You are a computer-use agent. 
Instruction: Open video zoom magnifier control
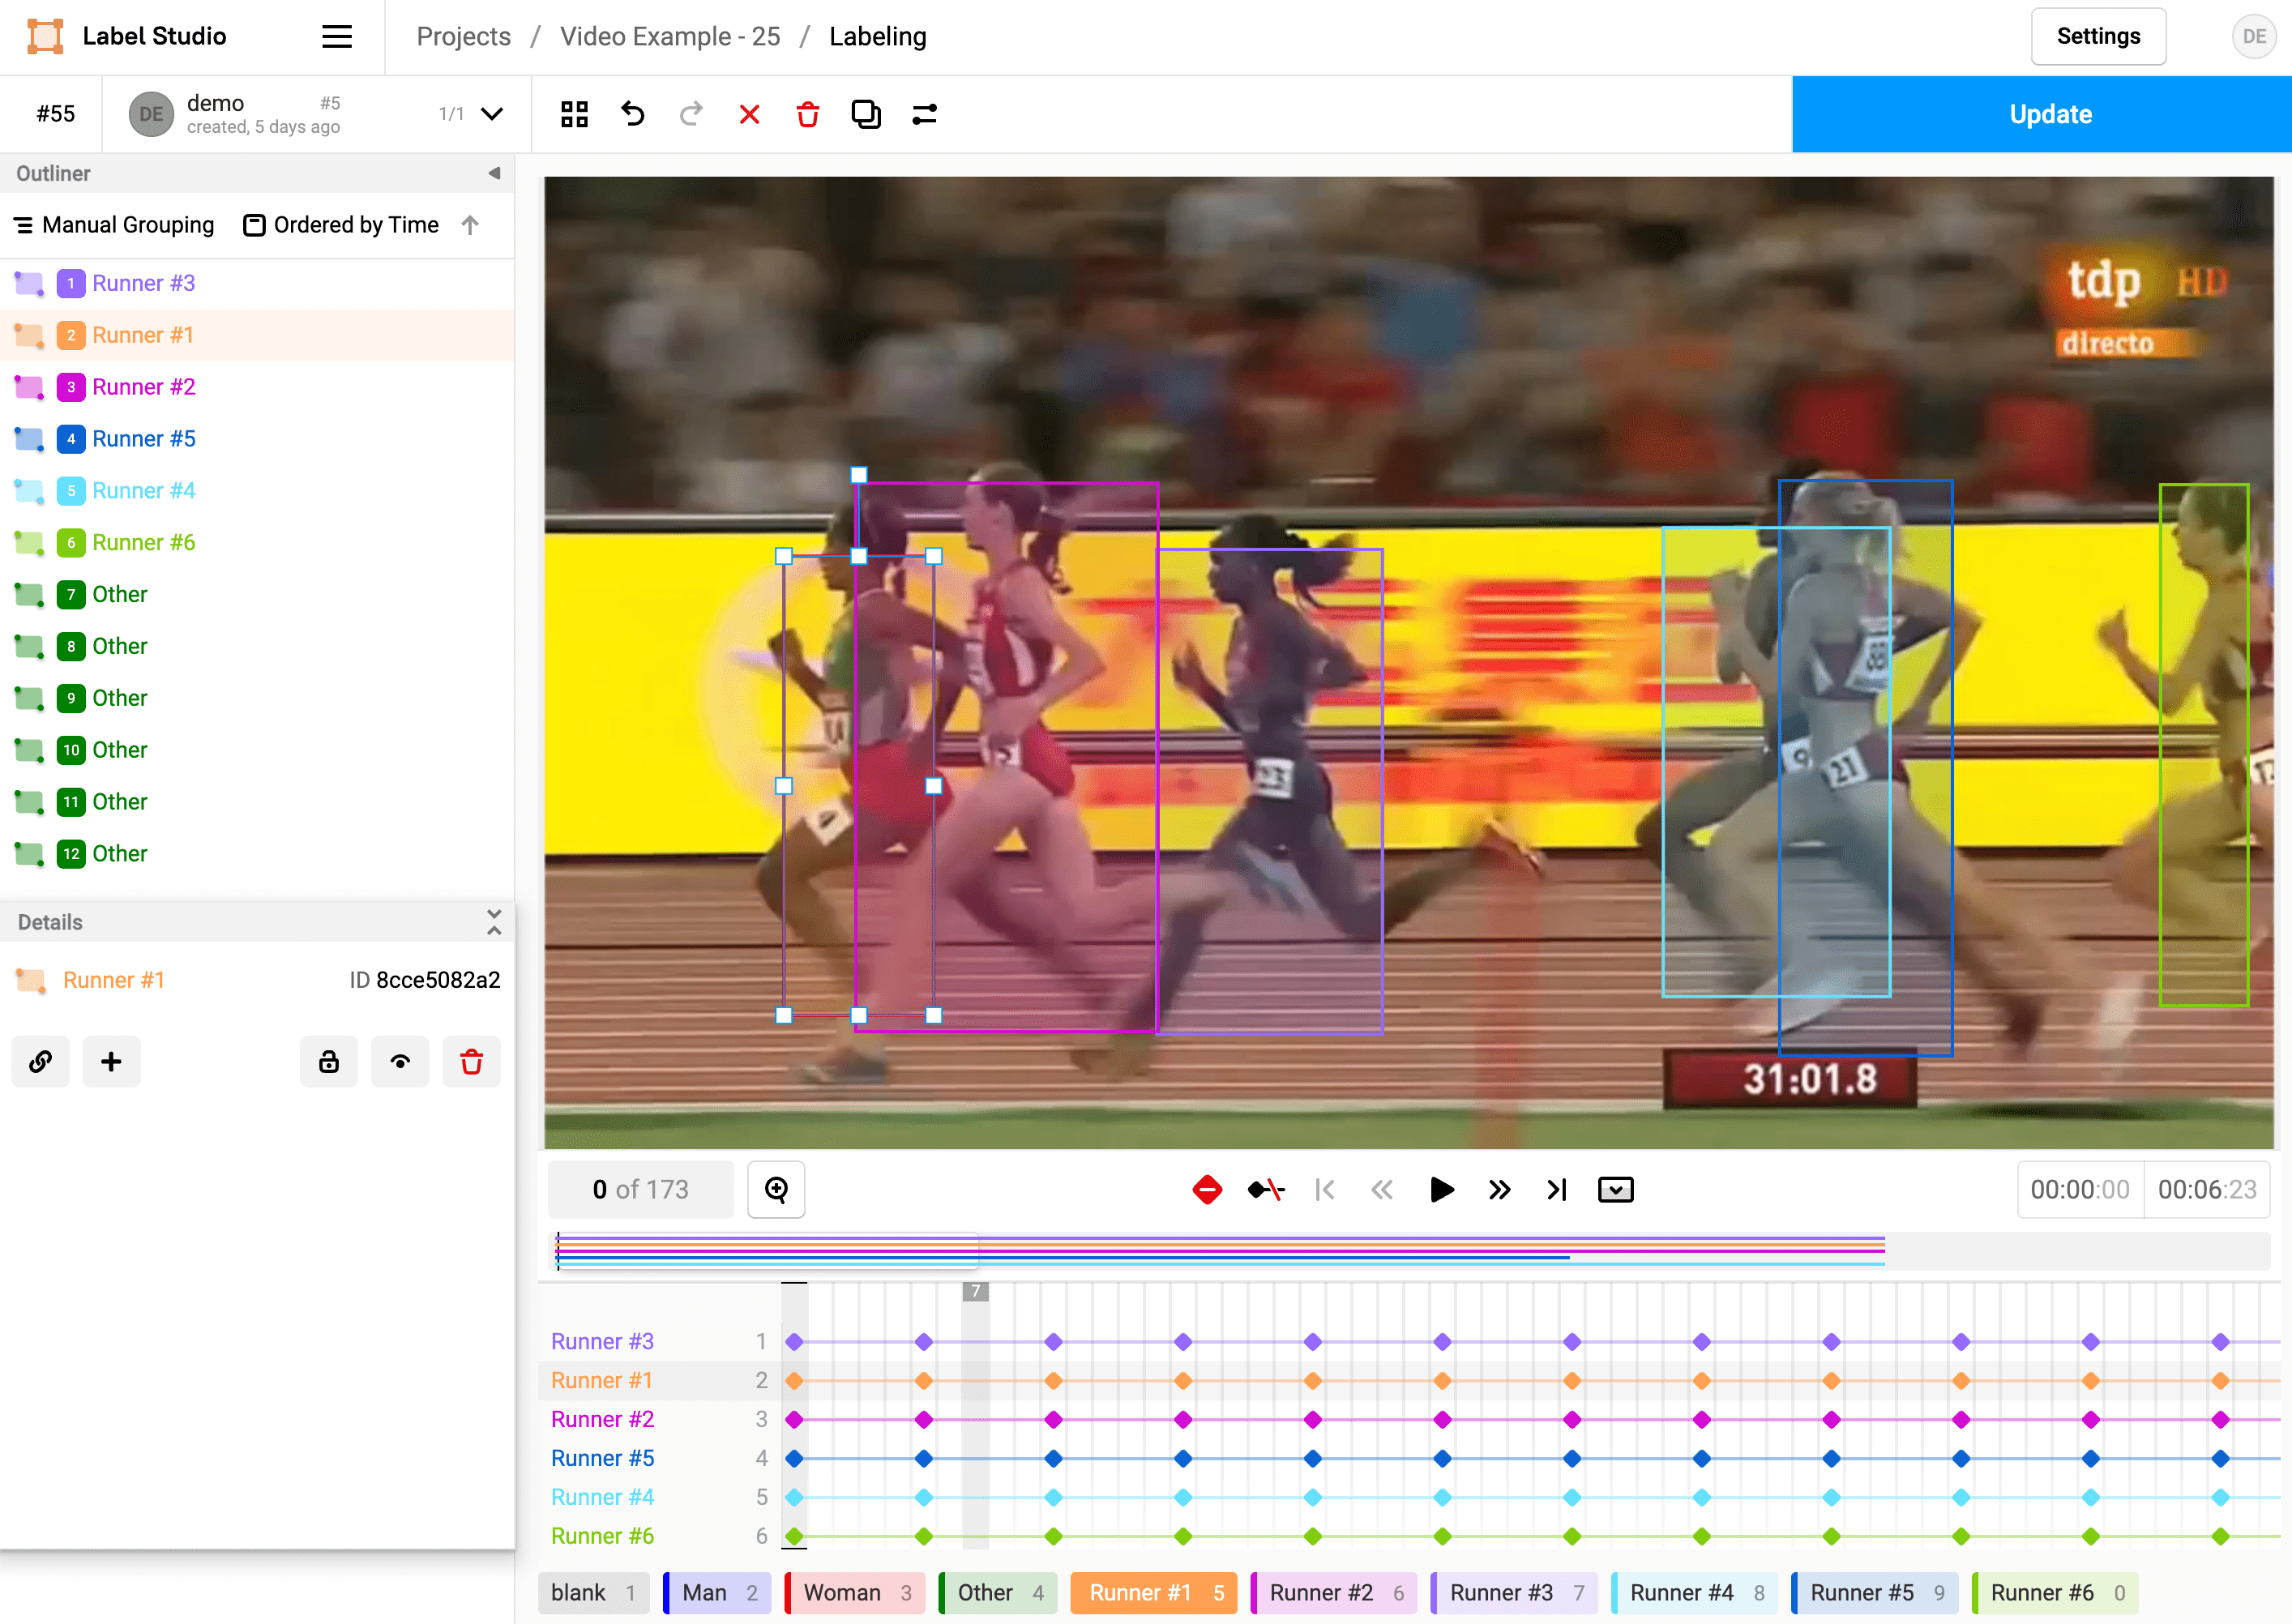776,1189
